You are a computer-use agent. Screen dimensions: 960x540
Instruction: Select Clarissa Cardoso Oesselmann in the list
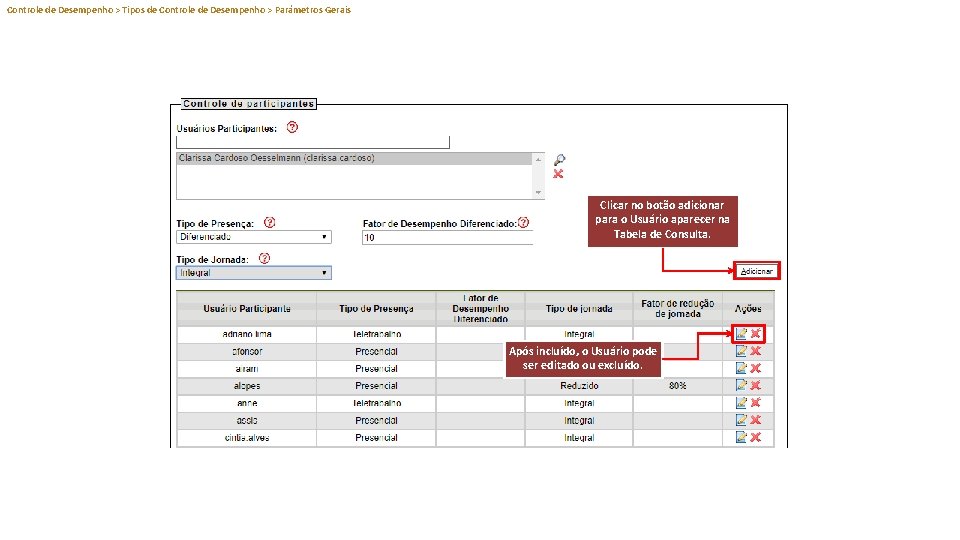pyautogui.click(x=355, y=158)
